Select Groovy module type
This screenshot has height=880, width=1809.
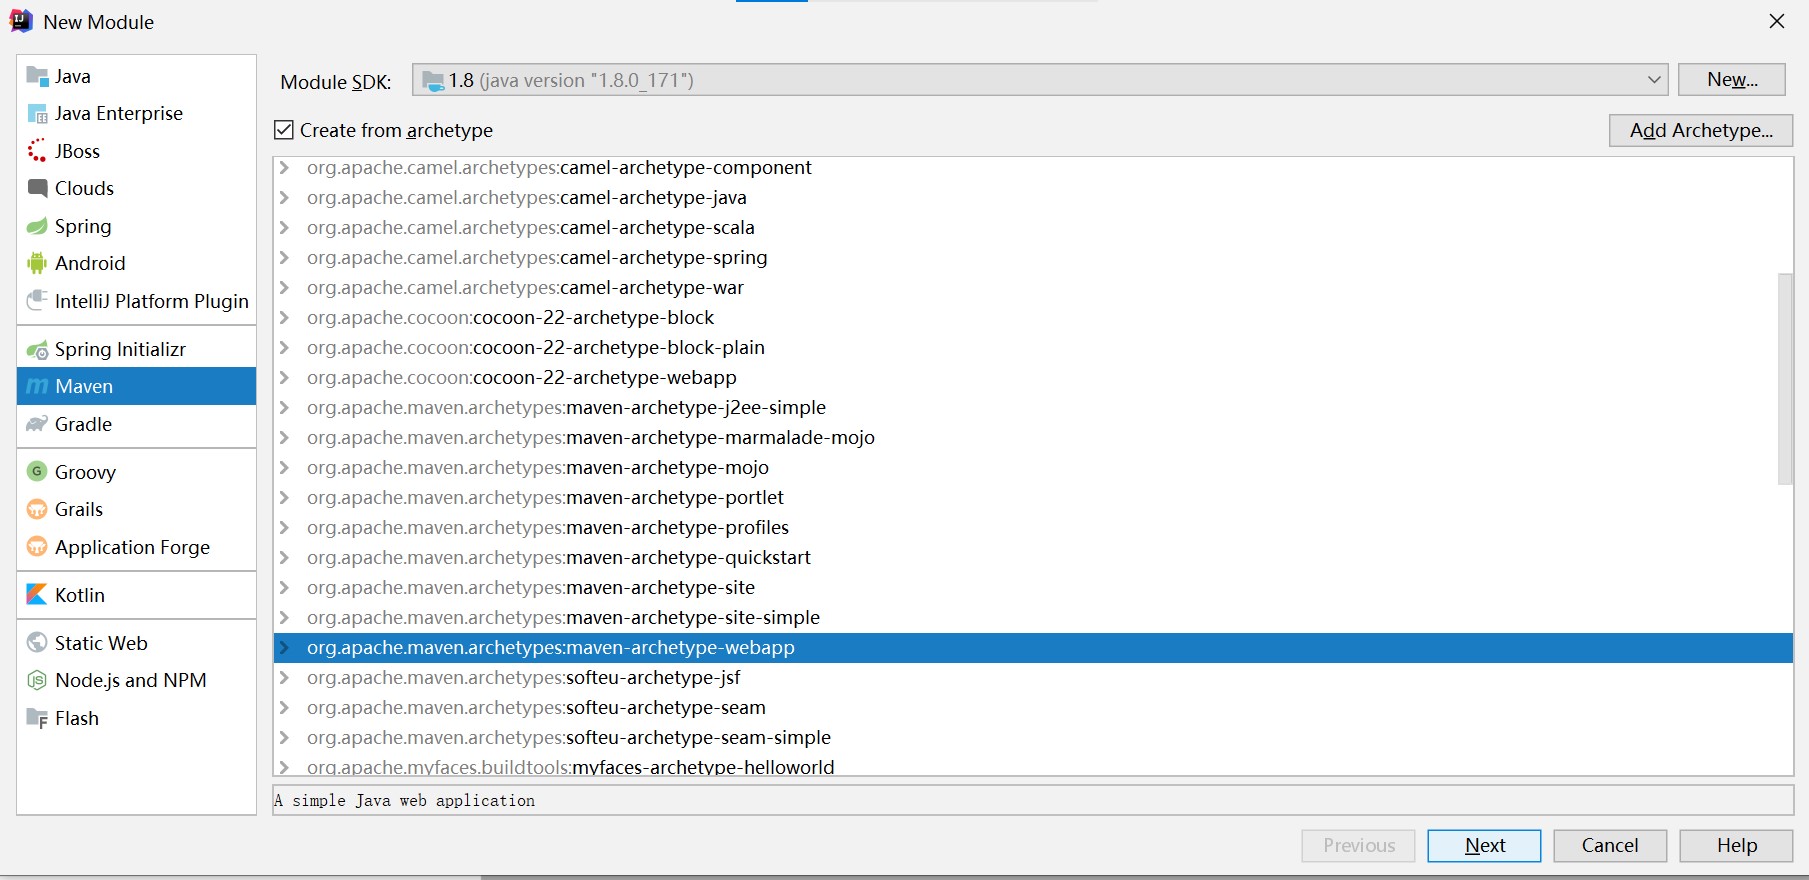tap(136, 471)
